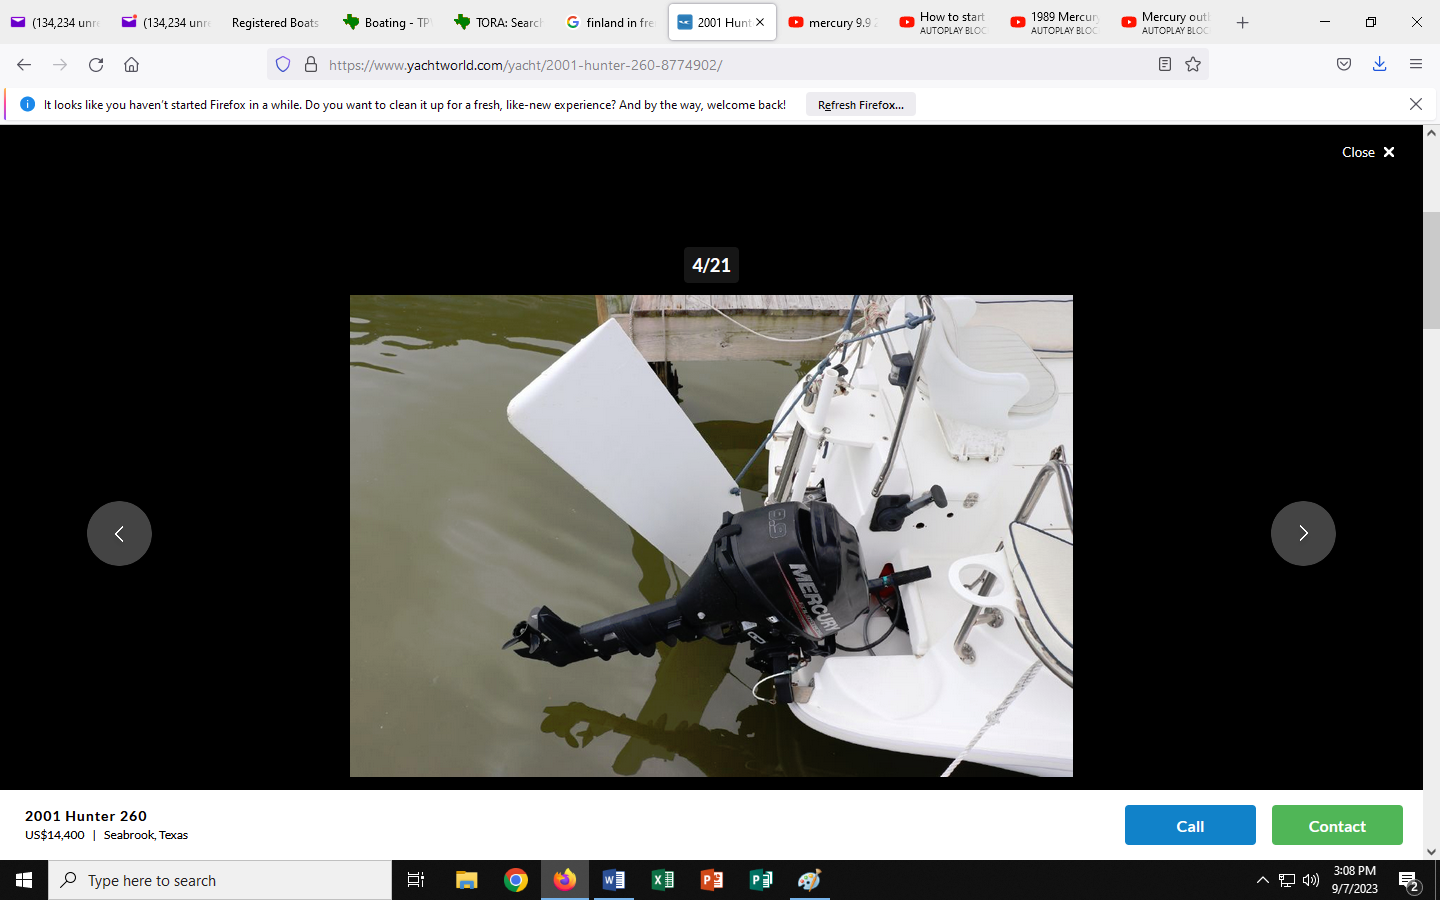Show the previous gallery photo
This screenshot has width=1440, height=900.
[119, 533]
